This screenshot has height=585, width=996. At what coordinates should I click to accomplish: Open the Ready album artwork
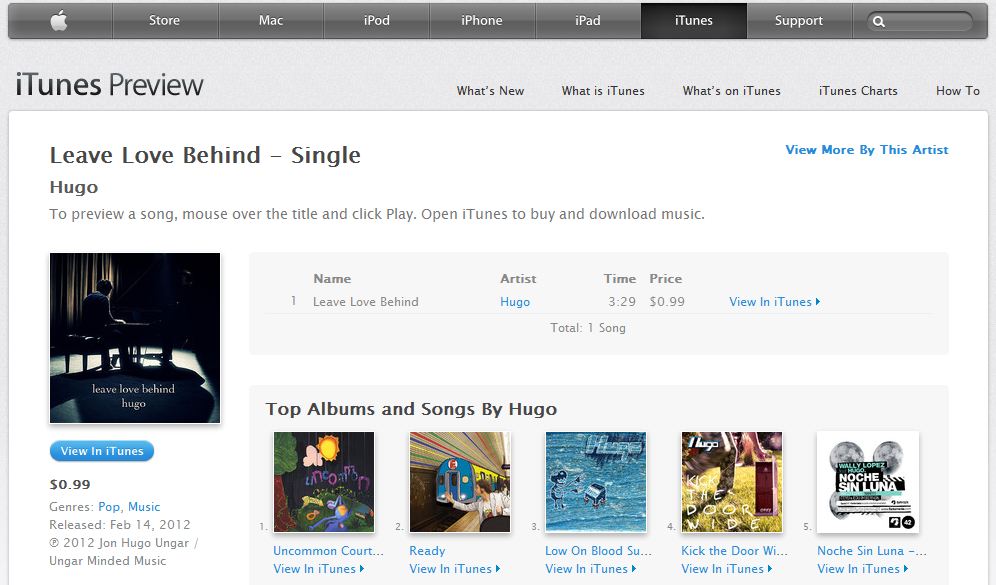[460, 482]
